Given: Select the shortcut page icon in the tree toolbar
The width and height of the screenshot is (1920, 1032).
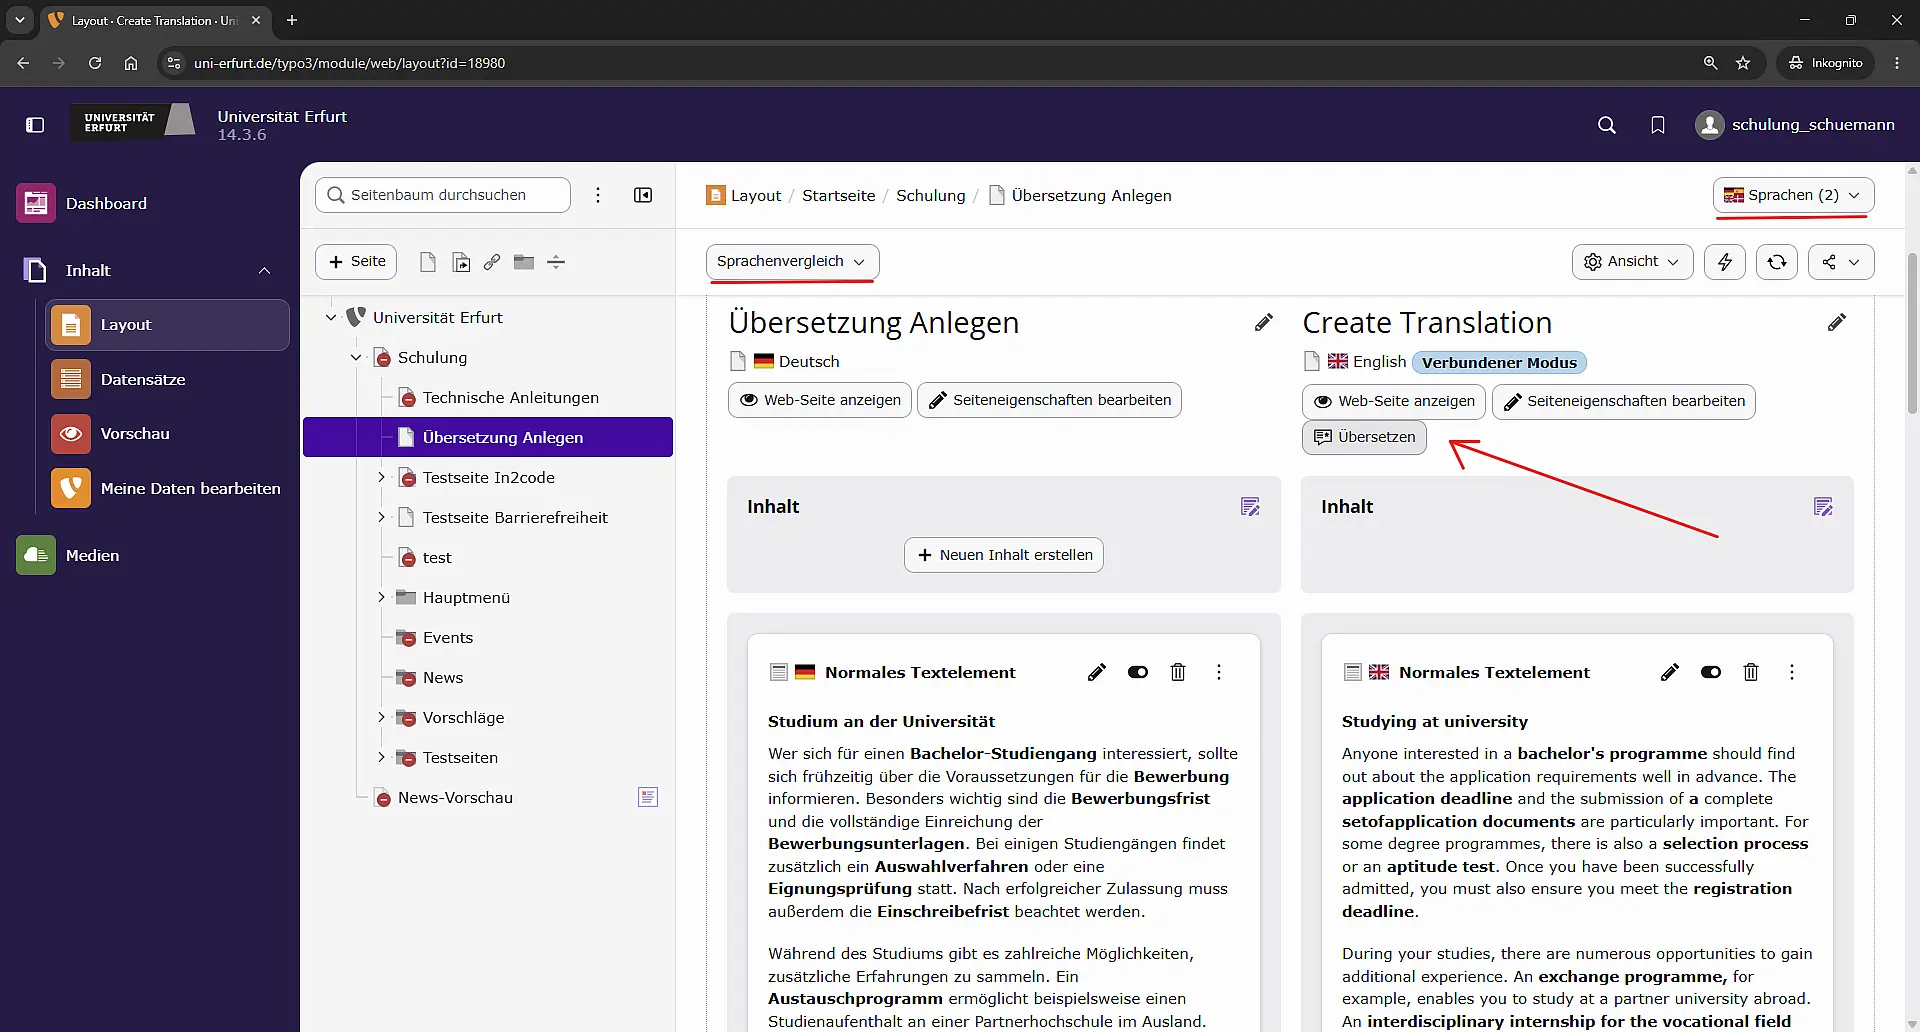Looking at the screenshot, I should coord(461,262).
